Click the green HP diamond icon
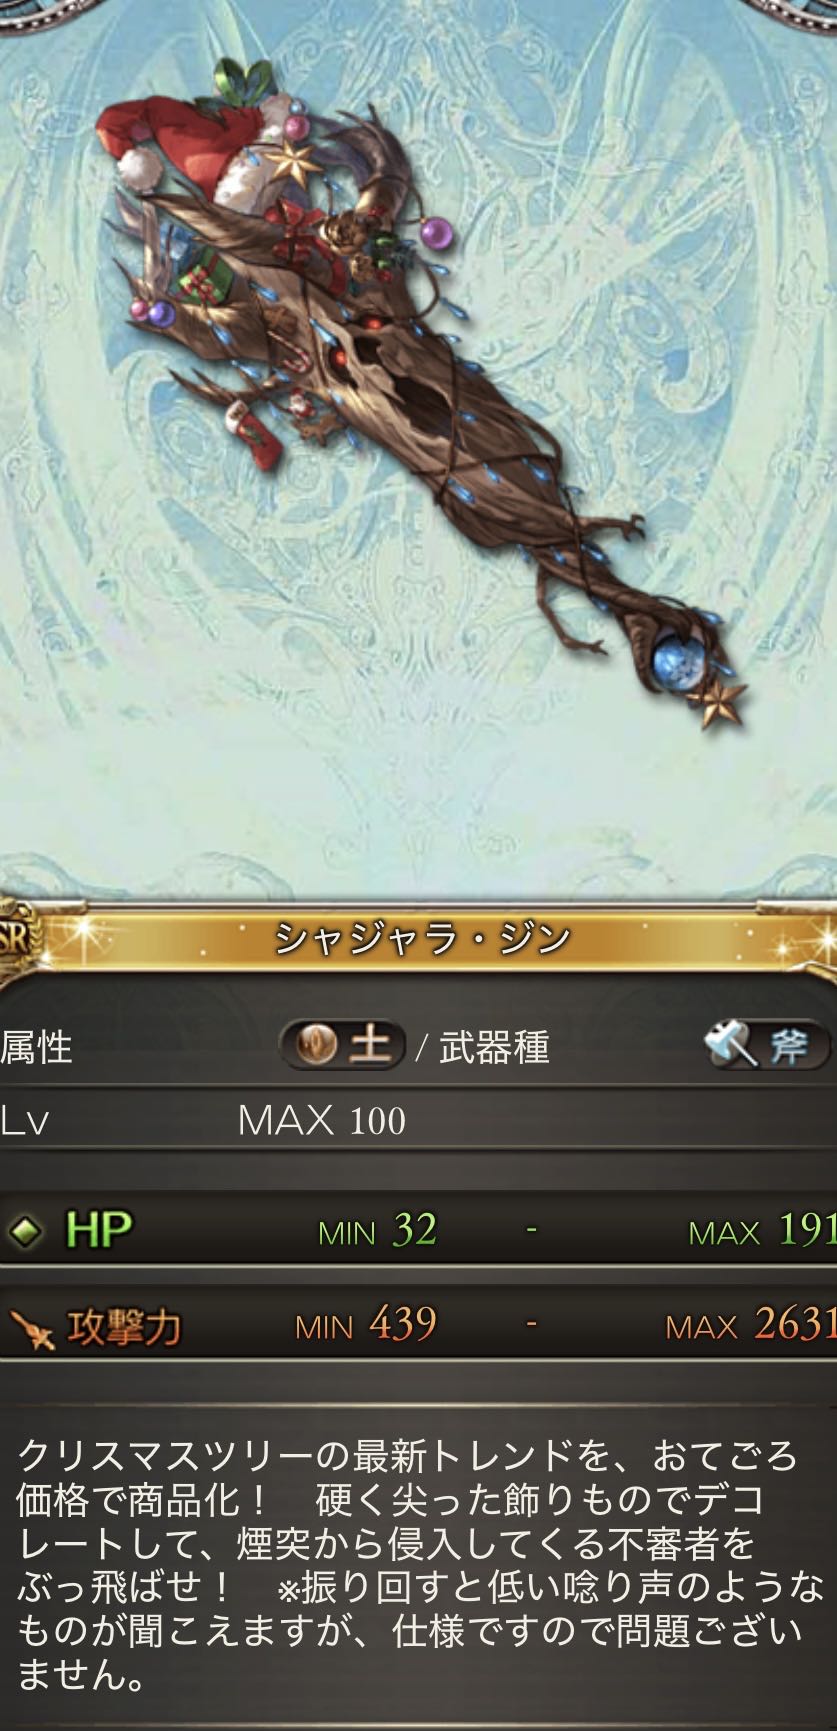Screen dimensions: 837x1731 coord(25,1231)
